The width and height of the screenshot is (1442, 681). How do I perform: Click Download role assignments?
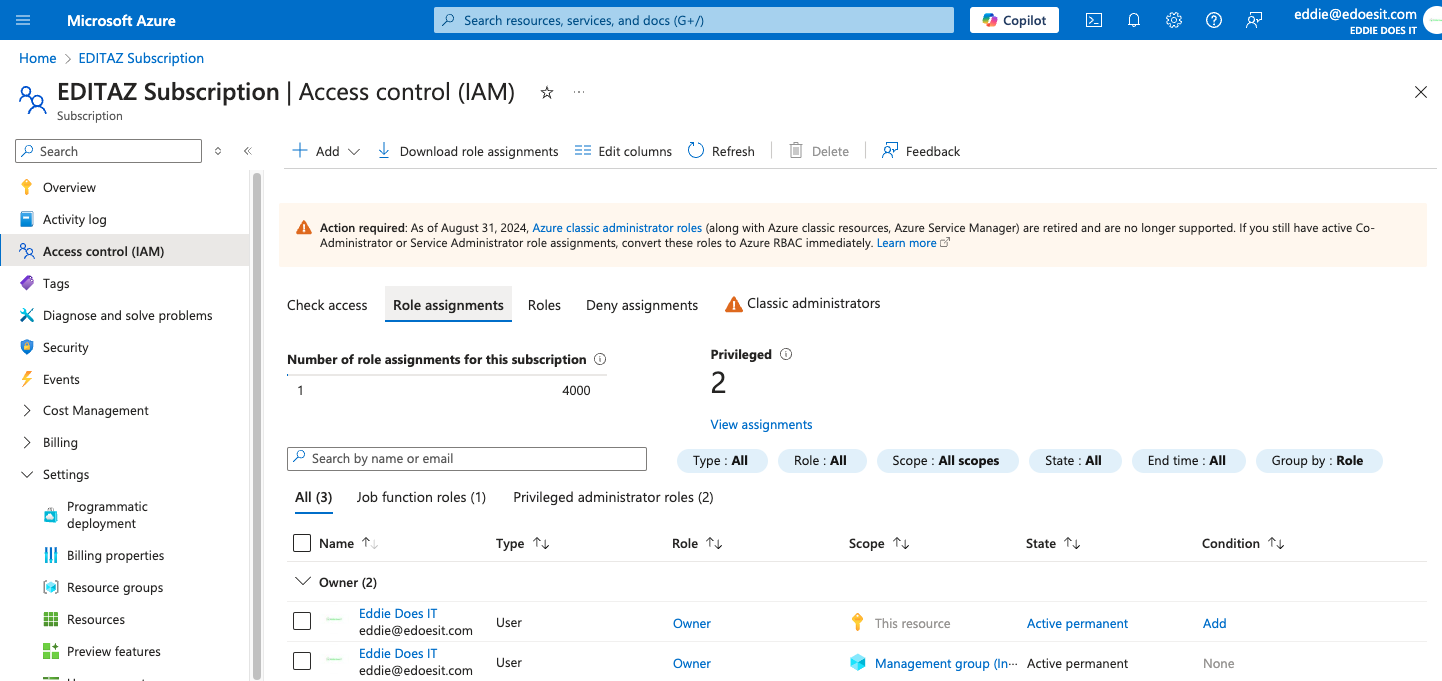point(468,151)
